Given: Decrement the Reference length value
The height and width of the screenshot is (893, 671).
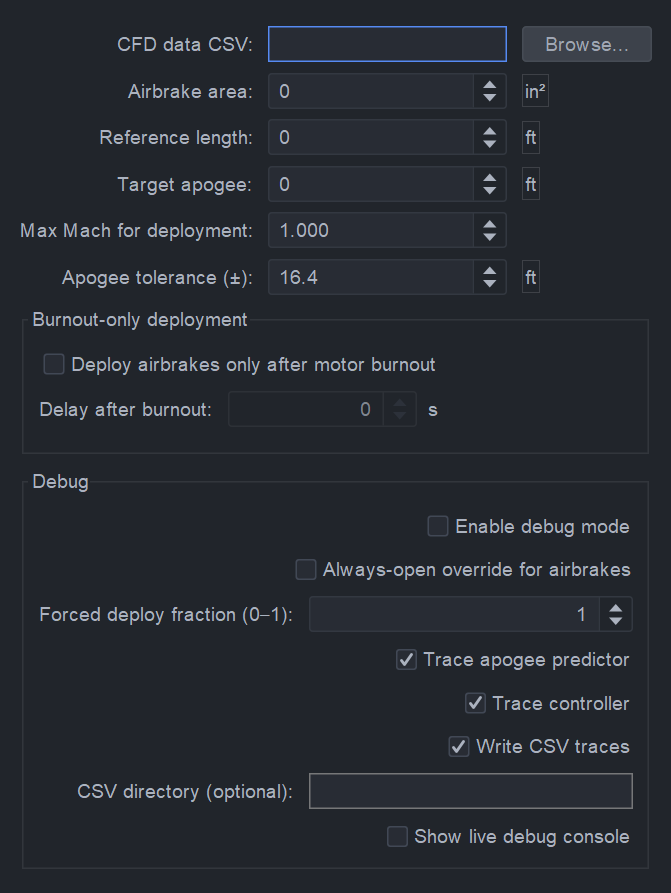Looking at the screenshot, I should 489,143.
